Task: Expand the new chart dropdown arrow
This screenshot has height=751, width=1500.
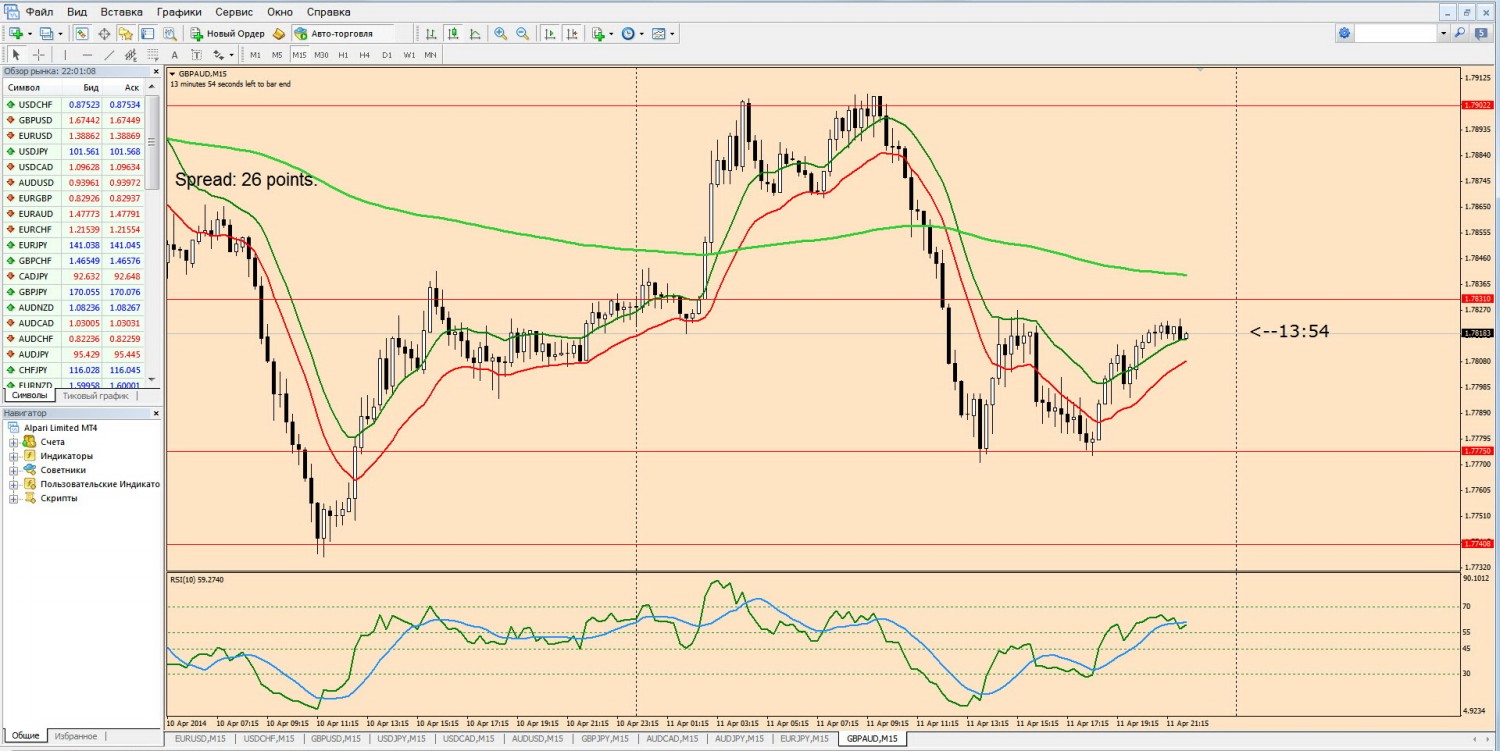Action: click(30, 33)
